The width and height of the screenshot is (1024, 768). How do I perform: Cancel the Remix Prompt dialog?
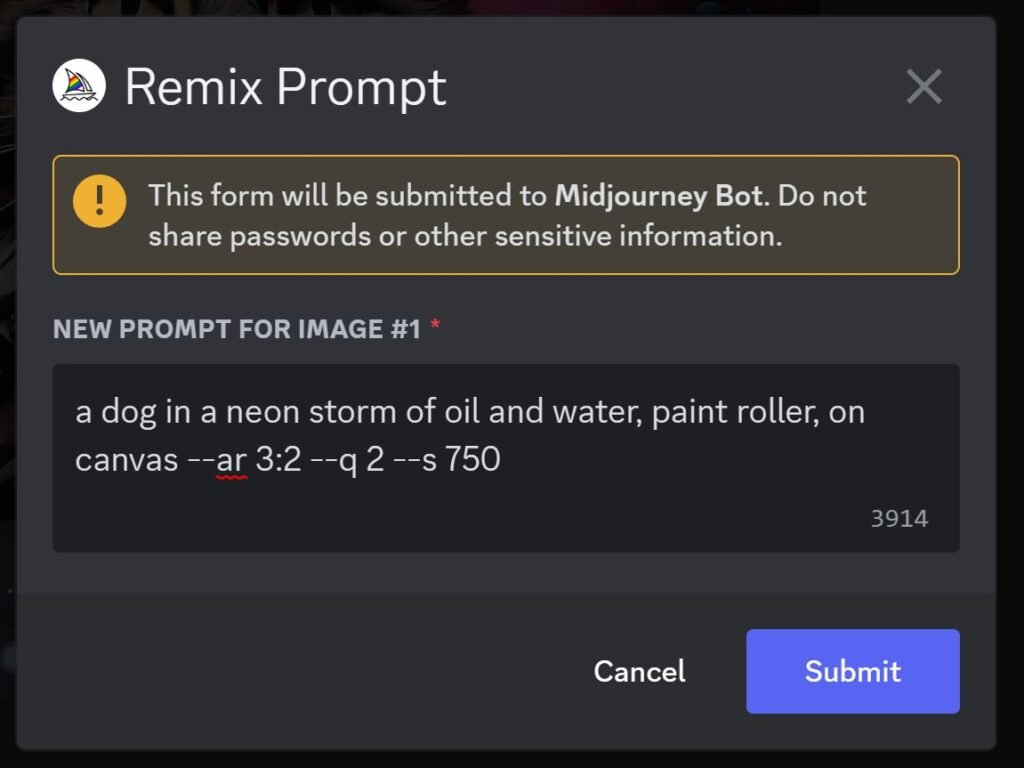click(639, 671)
